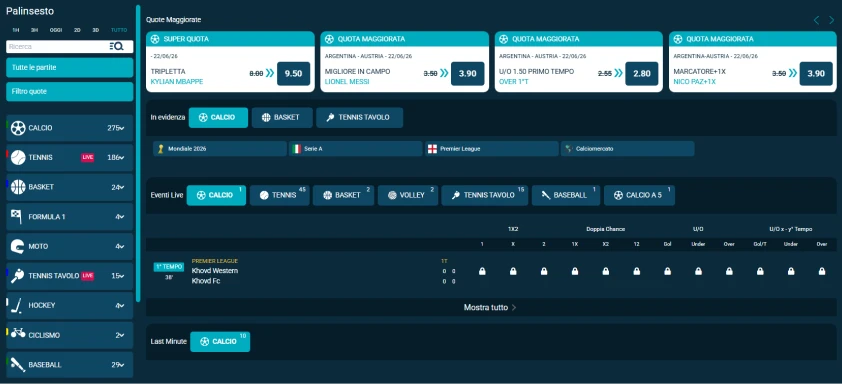Open Eventi Live Basket tab
This screenshot has height=384, width=842.
(x=343, y=195)
